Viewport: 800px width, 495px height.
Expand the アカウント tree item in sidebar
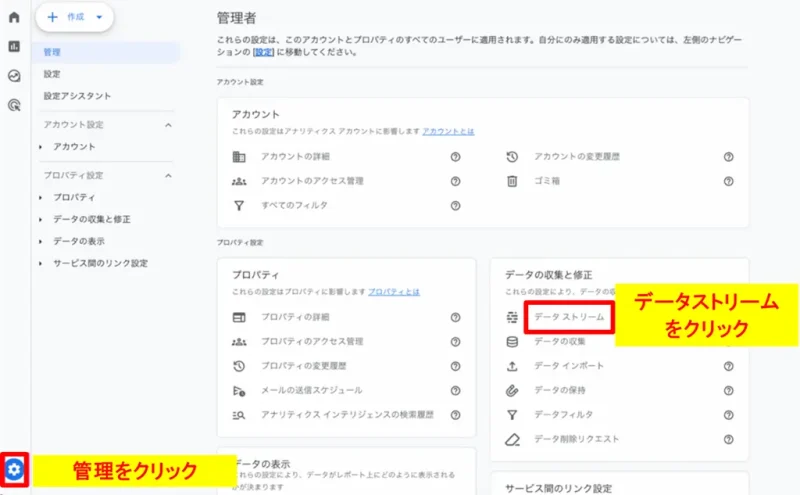[40, 147]
